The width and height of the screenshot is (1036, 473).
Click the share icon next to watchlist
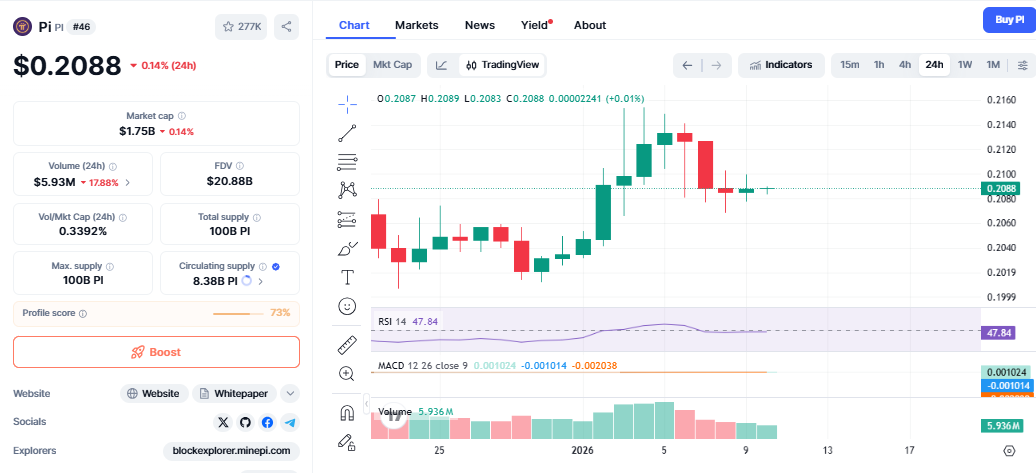(286, 27)
